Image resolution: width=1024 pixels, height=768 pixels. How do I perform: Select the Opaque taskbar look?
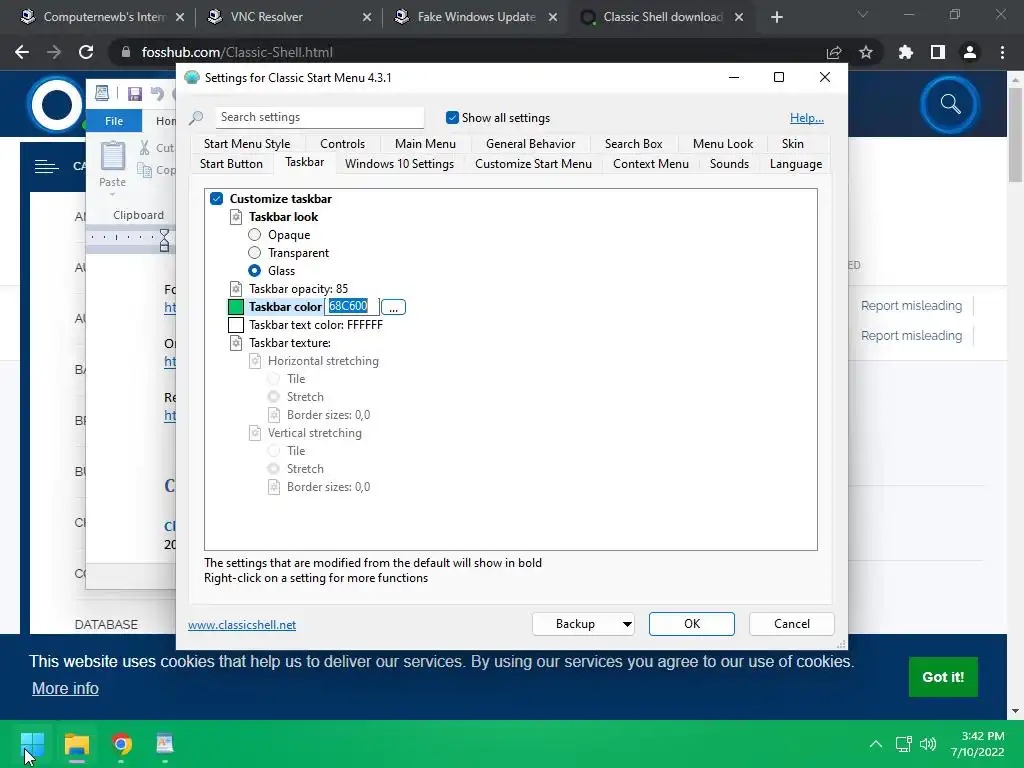(x=254, y=234)
